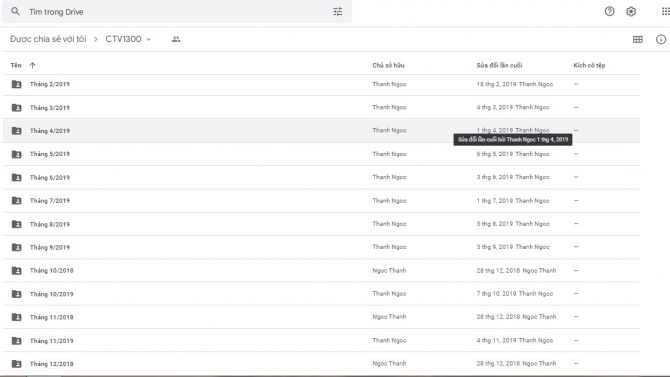Select the 'Tháng 9/2019' folder name
This screenshot has height=377, width=670.
tap(50, 247)
